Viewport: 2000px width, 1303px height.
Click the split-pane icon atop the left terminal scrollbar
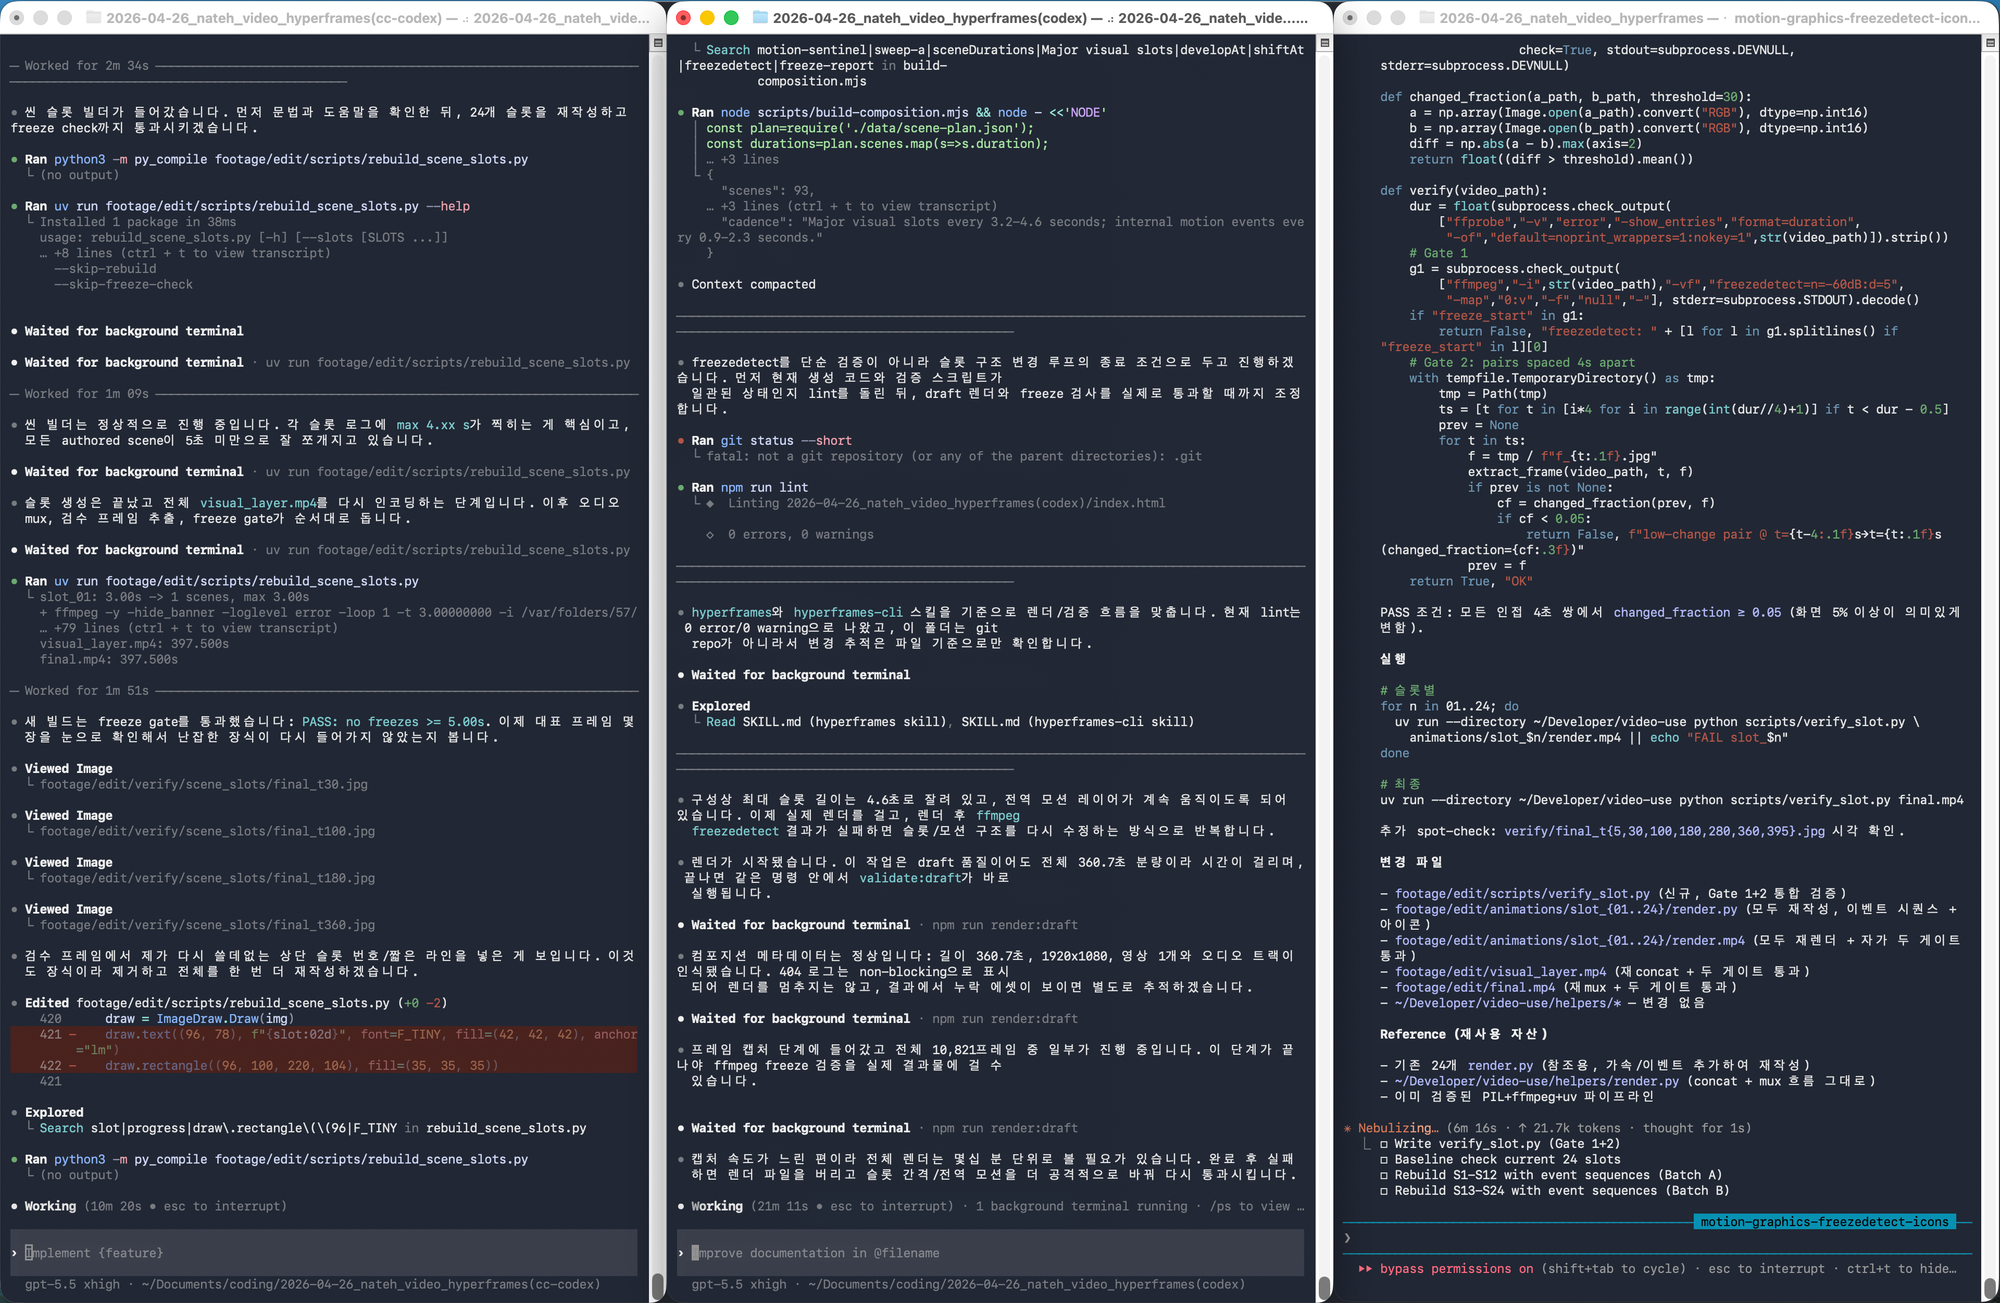[658, 43]
